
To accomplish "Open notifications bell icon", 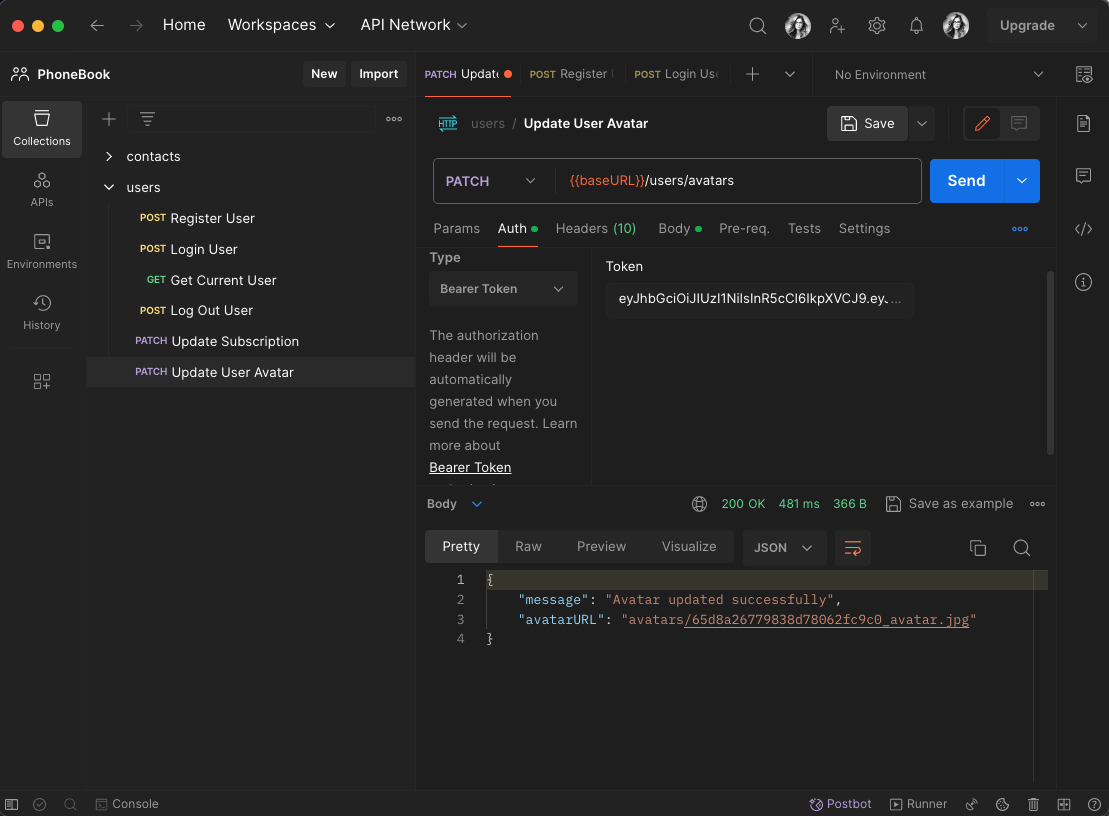I will point(917,25).
